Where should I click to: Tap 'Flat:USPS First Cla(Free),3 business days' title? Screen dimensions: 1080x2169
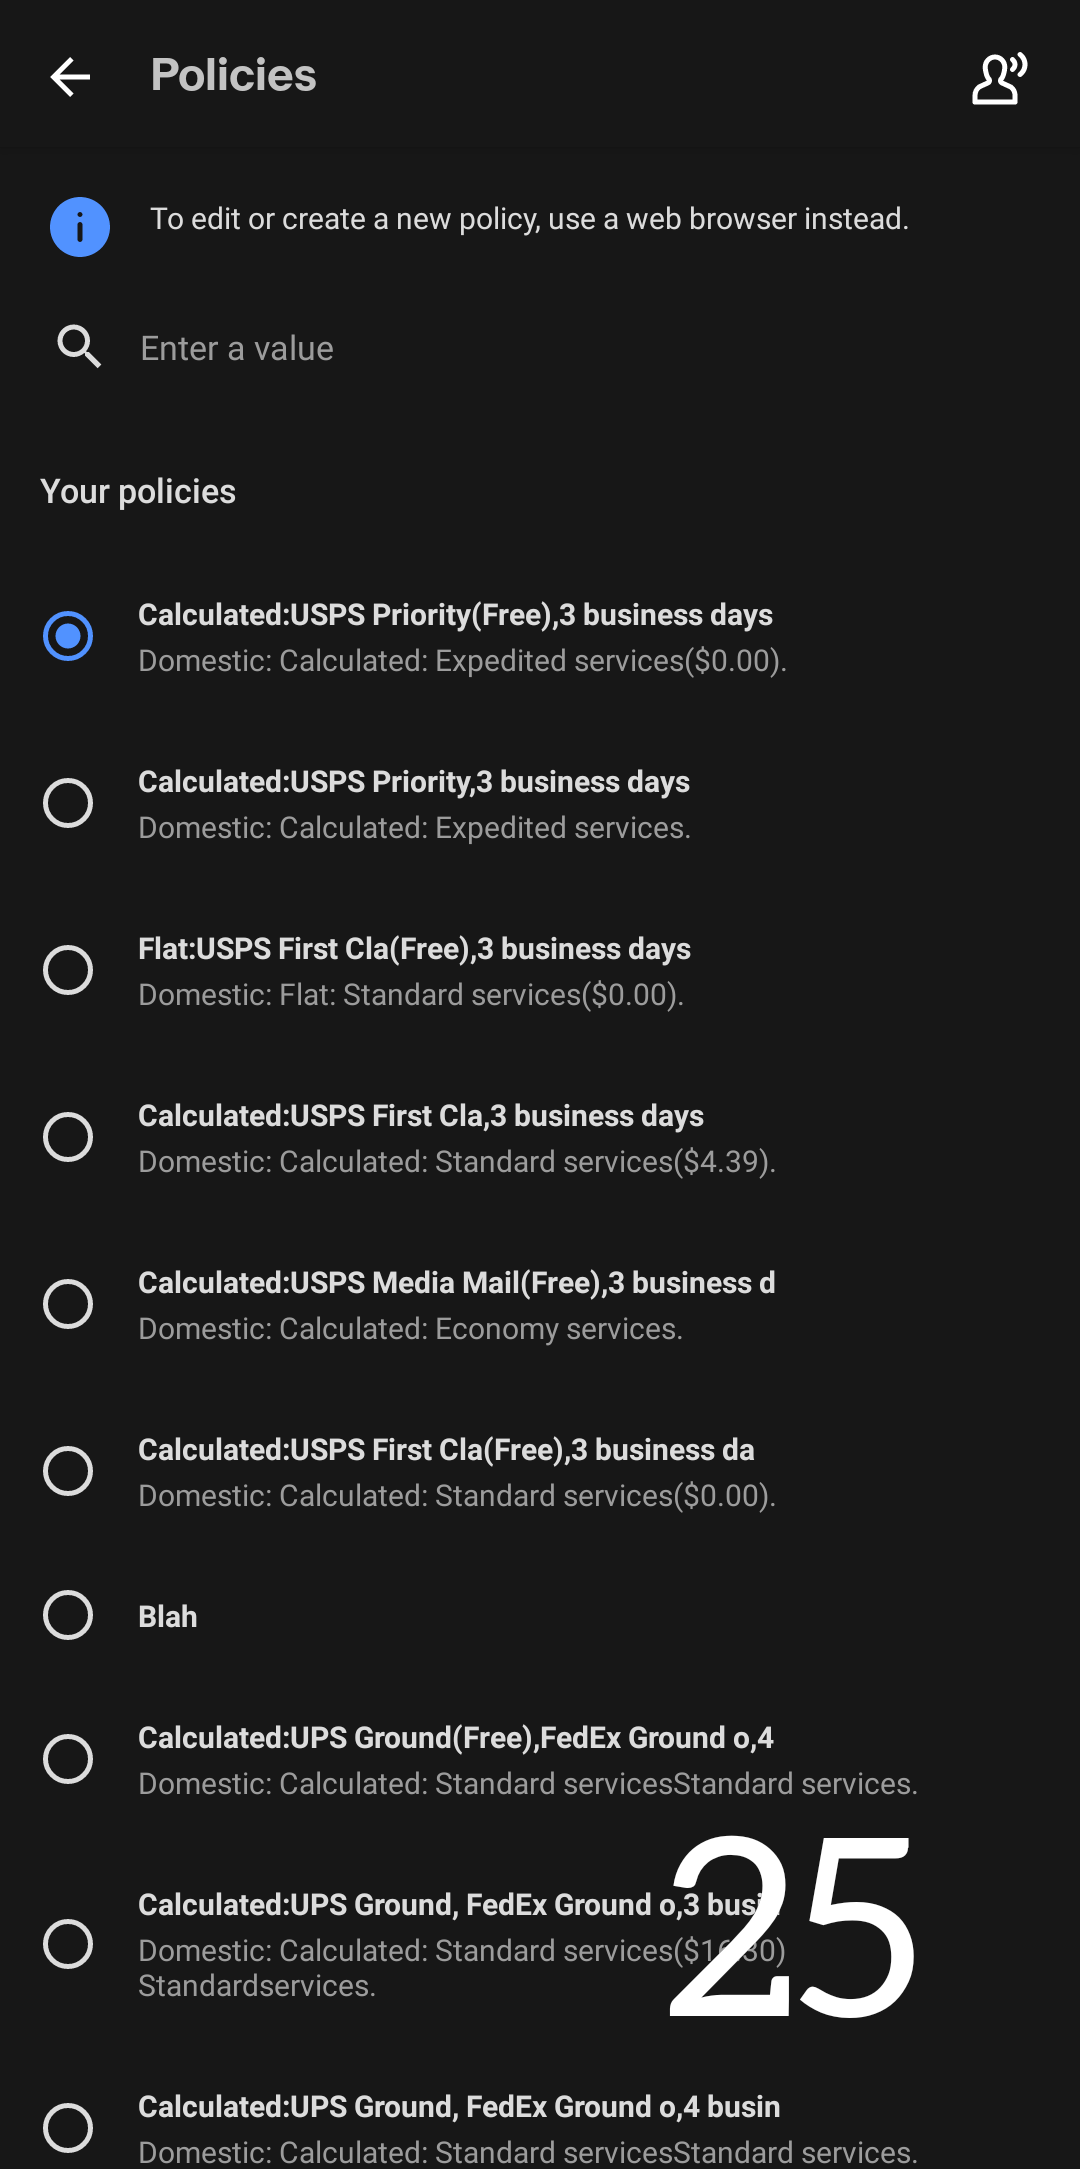pos(414,949)
